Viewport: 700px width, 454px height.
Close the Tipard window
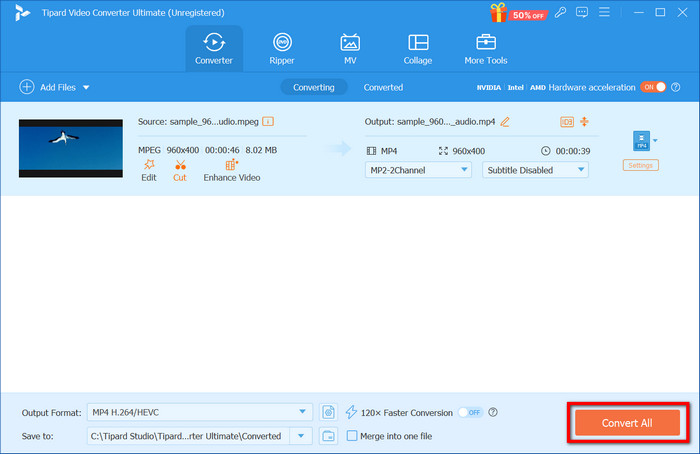(682, 12)
